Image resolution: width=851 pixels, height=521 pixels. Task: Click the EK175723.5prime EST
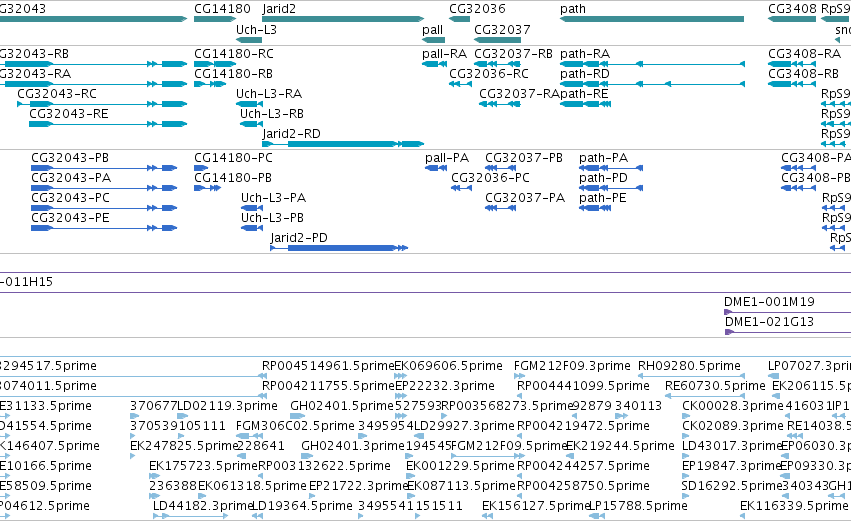tap(204, 466)
